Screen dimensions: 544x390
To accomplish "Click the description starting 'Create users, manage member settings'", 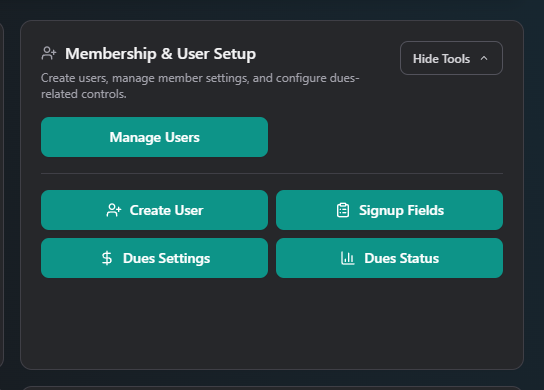I will [200, 86].
